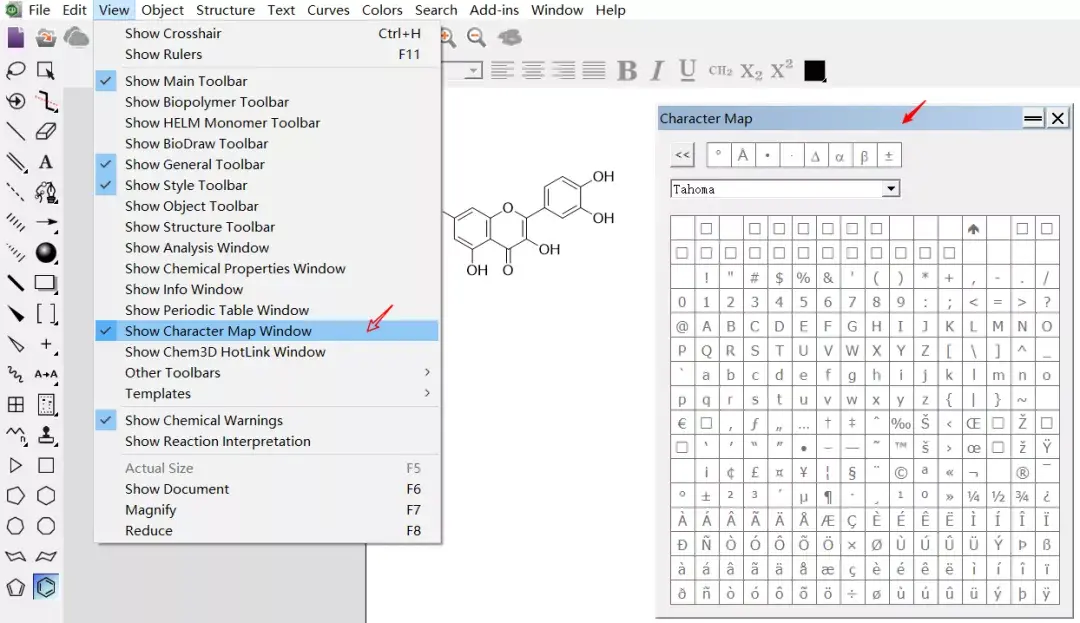Click the << button in Character Map
Viewport: 1080px width, 623px height.
(681, 154)
